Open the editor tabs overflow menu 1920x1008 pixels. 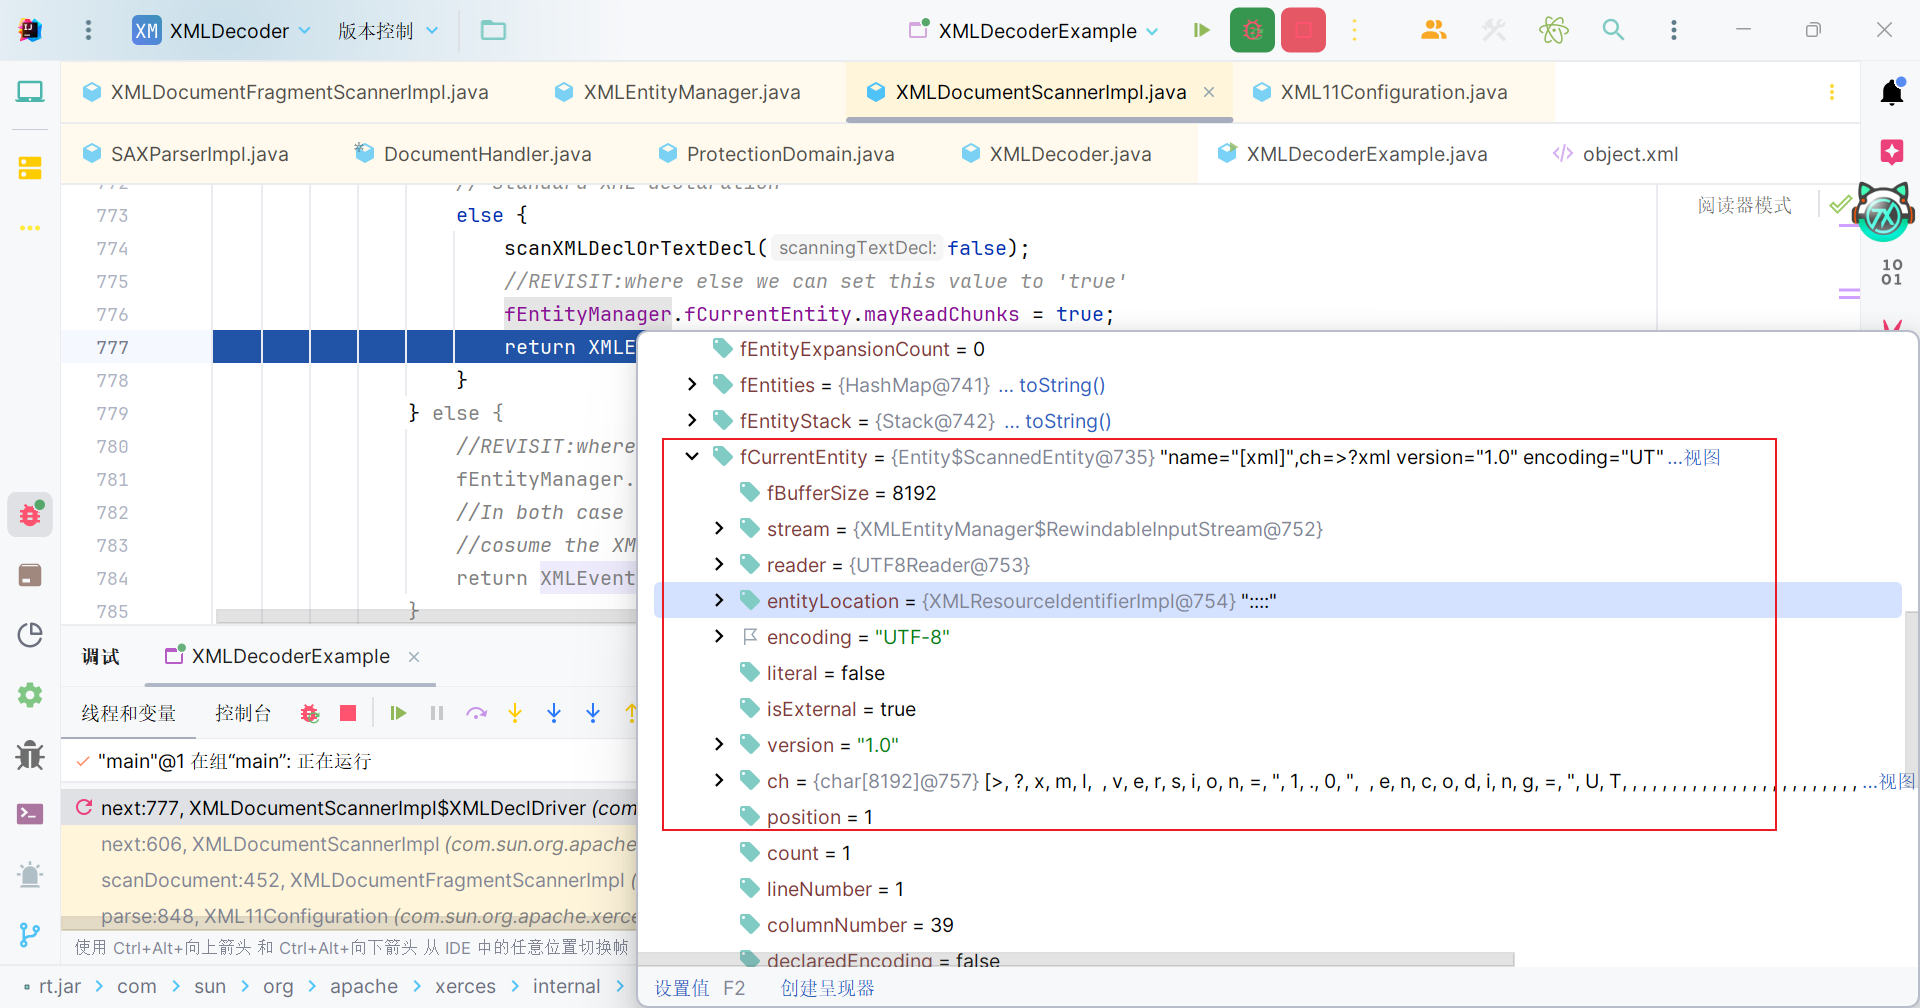[x=1831, y=92]
